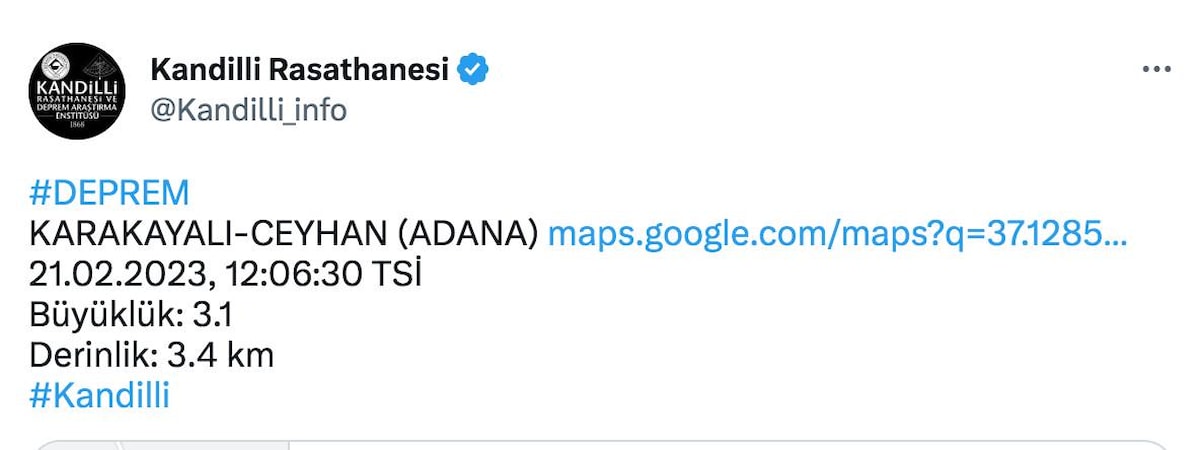The height and width of the screenshot is (450, 1200).
Task: Follow the maps.google.com location link
Action: click(x=837, y=234)
